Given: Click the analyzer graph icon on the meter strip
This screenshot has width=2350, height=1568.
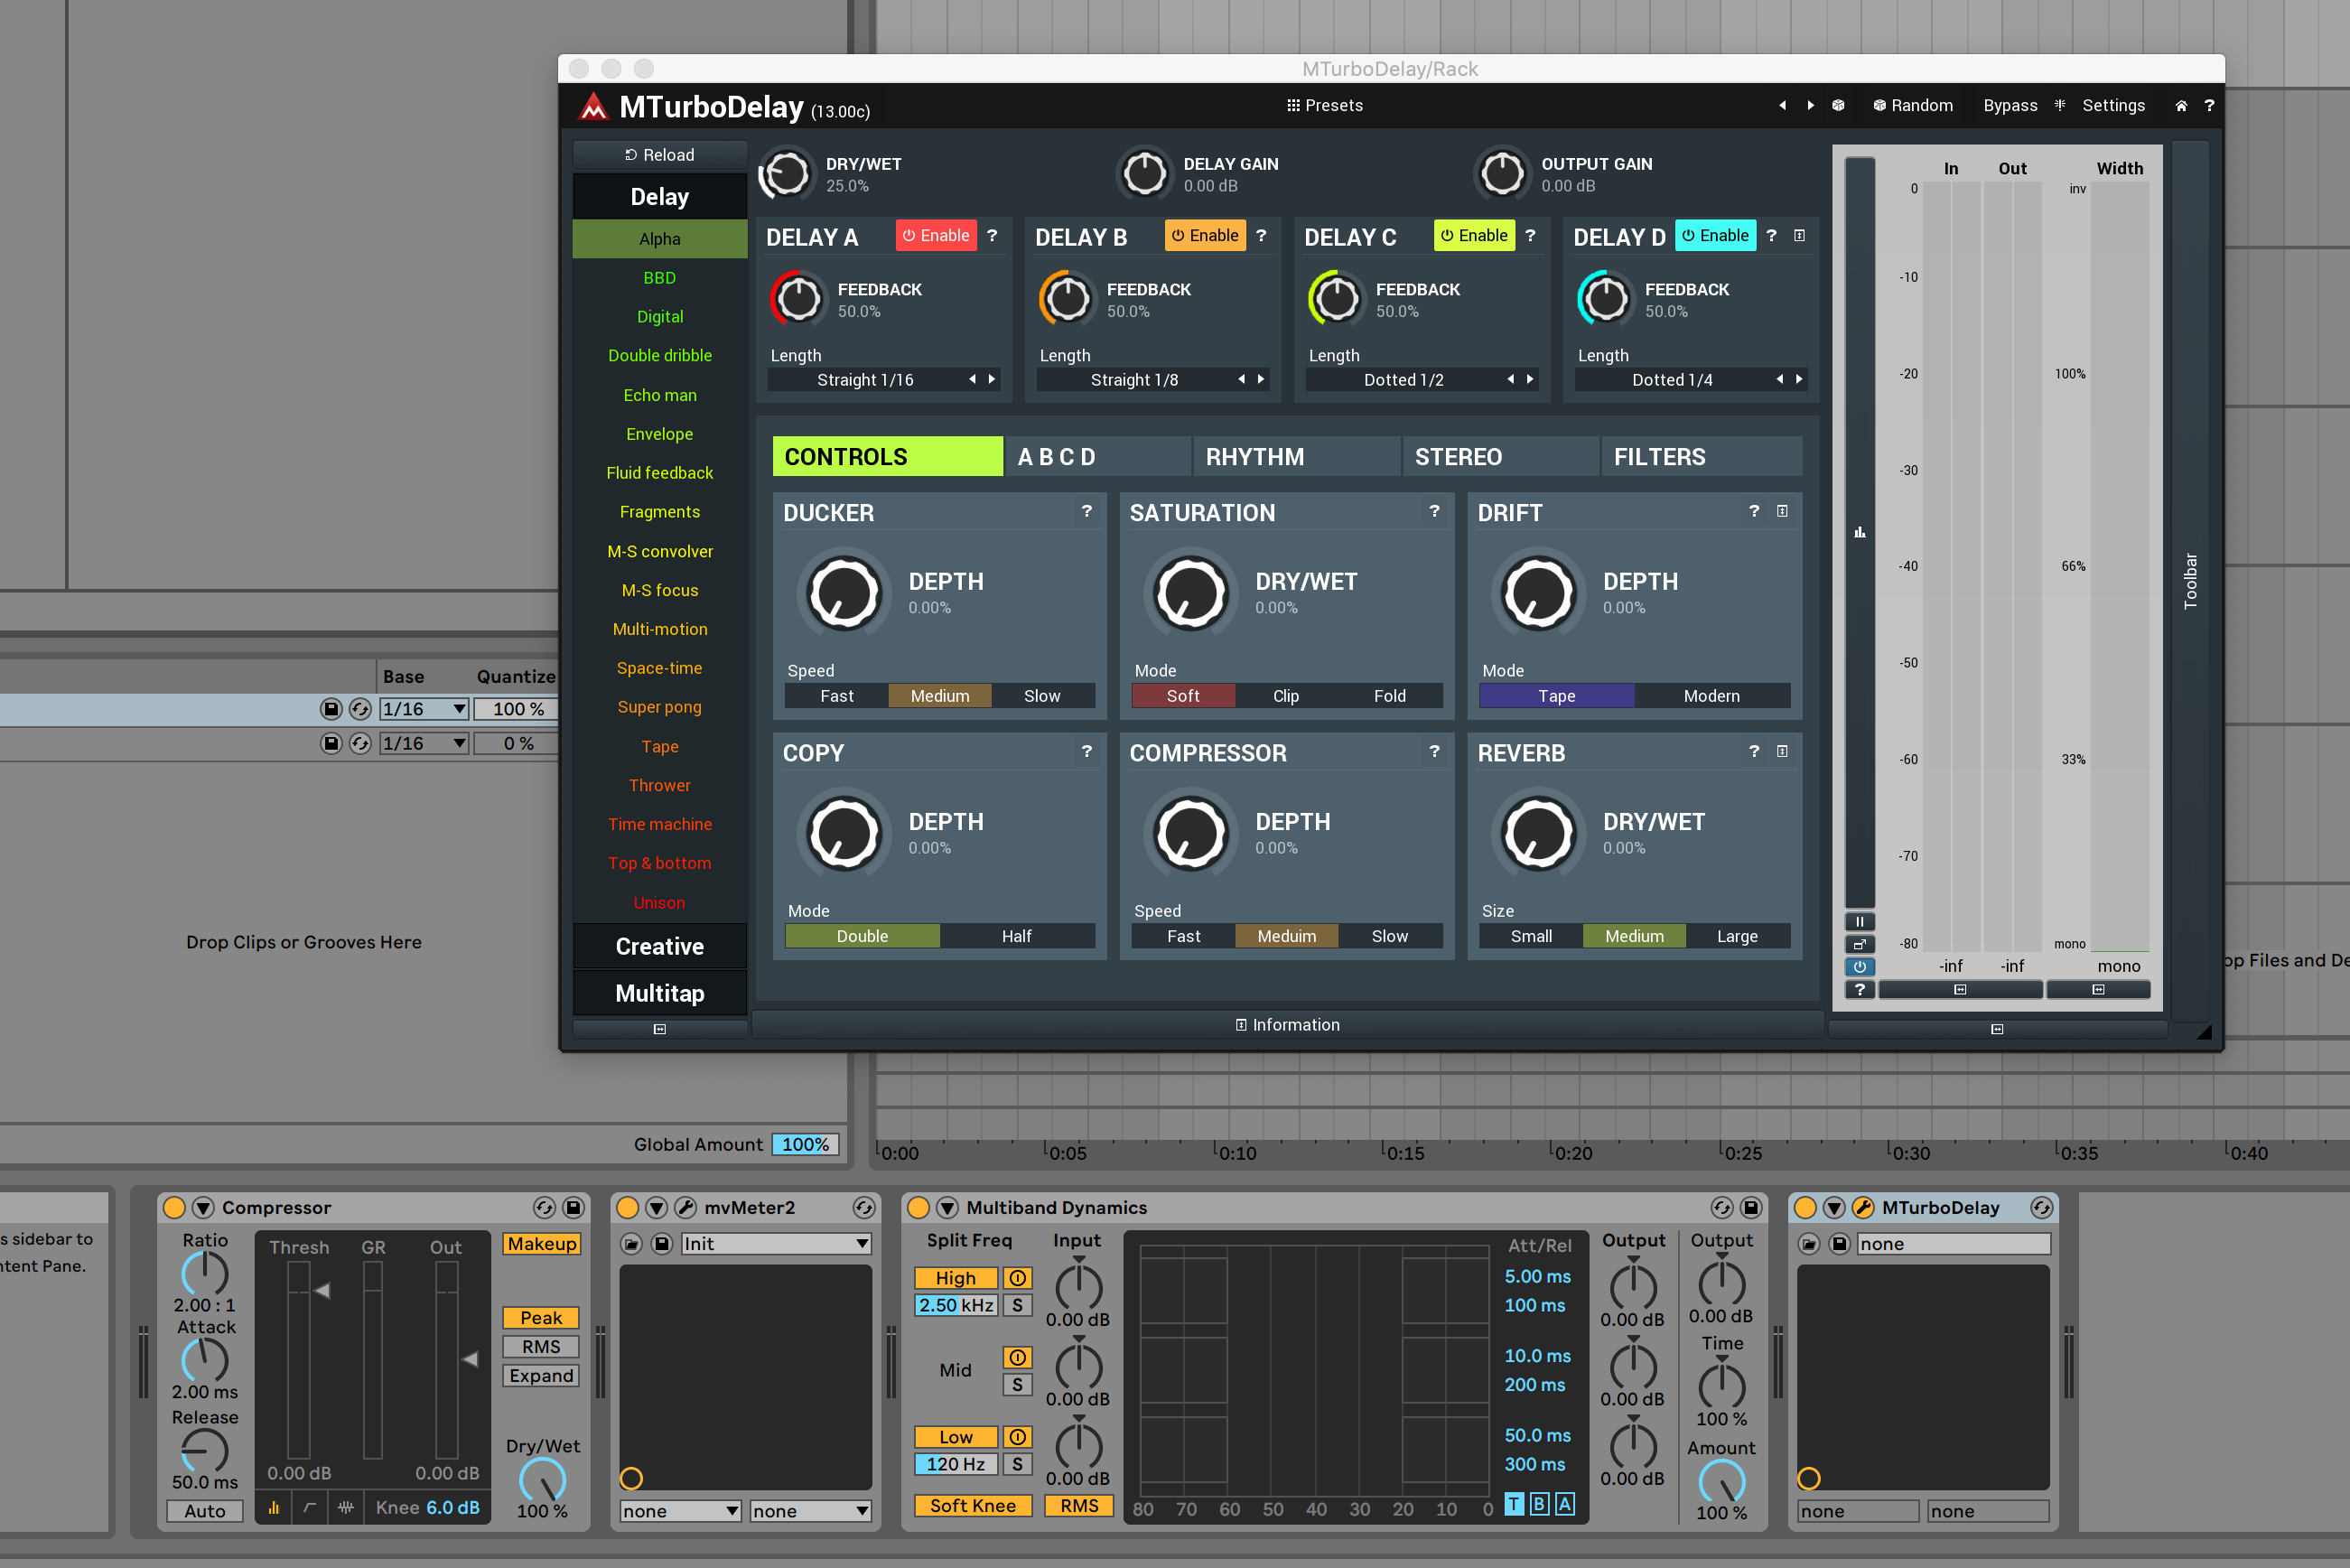Looking at the screenshot, I should pos(1859,533).
